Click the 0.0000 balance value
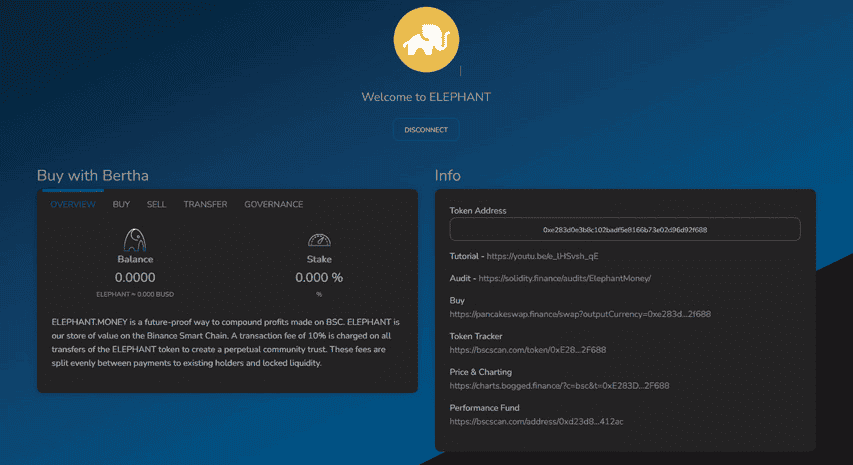The width and height of the screenshot is (853, 465). pyautogui.click(x=135, y=278)
